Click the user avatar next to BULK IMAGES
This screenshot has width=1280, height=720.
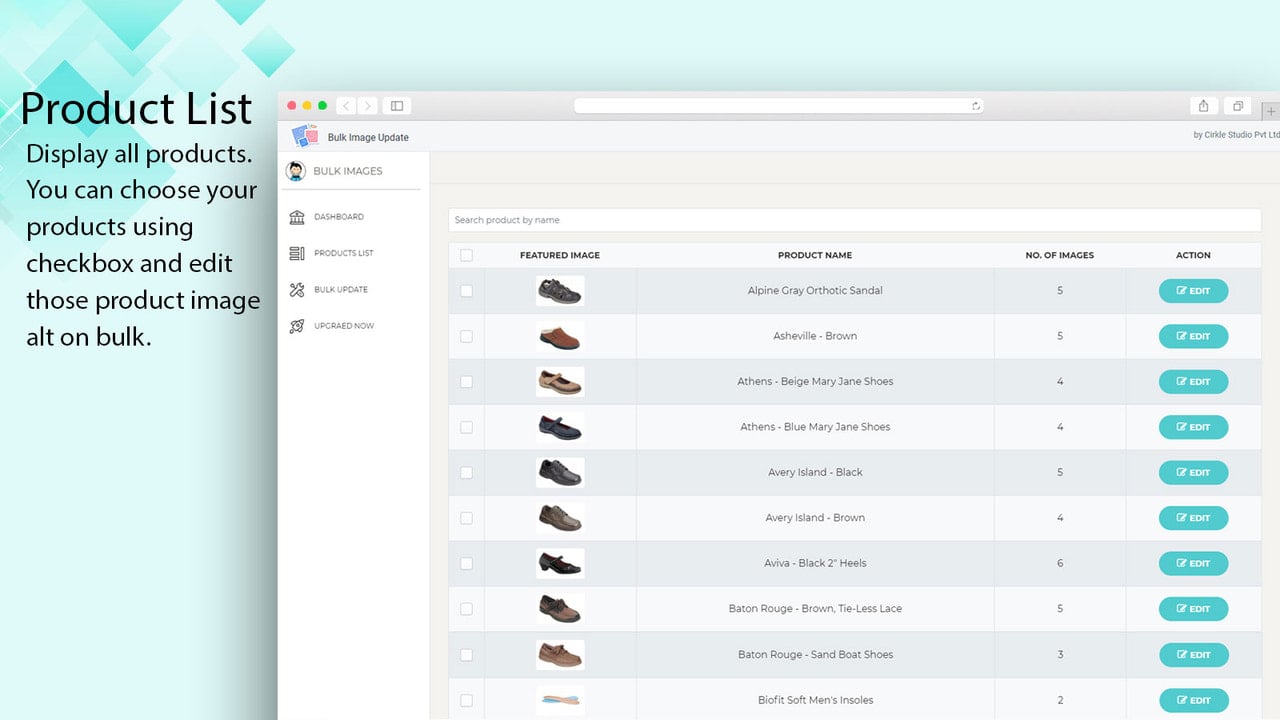click(x=295, y=171)
